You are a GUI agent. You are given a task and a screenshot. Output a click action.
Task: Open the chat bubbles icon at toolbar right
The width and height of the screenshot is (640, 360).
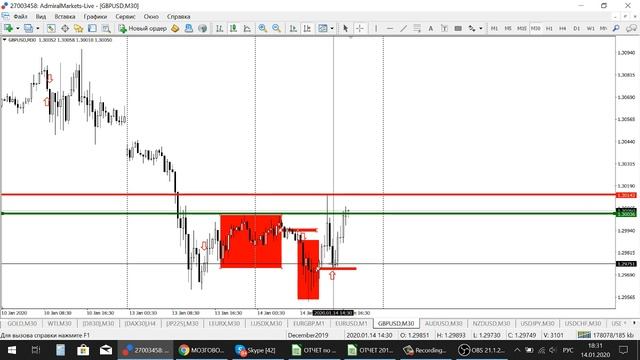click(631, 28)
